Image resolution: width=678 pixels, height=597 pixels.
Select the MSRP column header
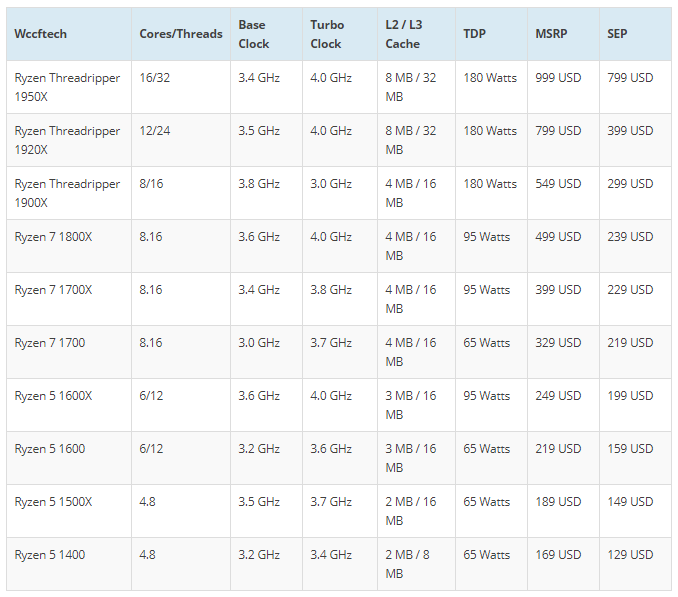(x=553, y=34)
